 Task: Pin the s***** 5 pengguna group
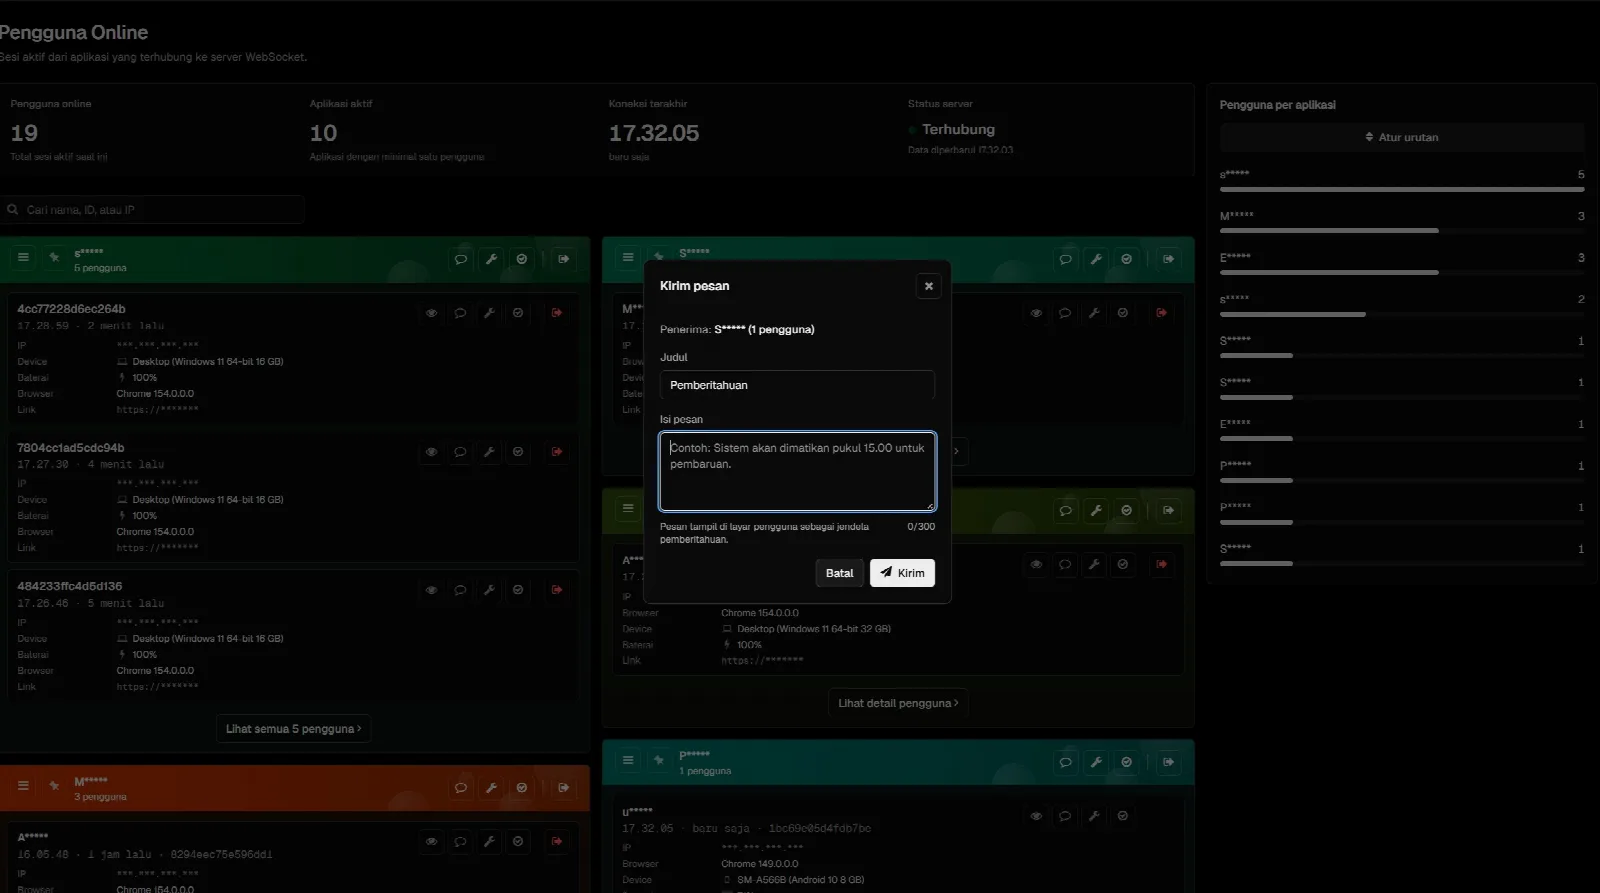(x=54, y=258)
